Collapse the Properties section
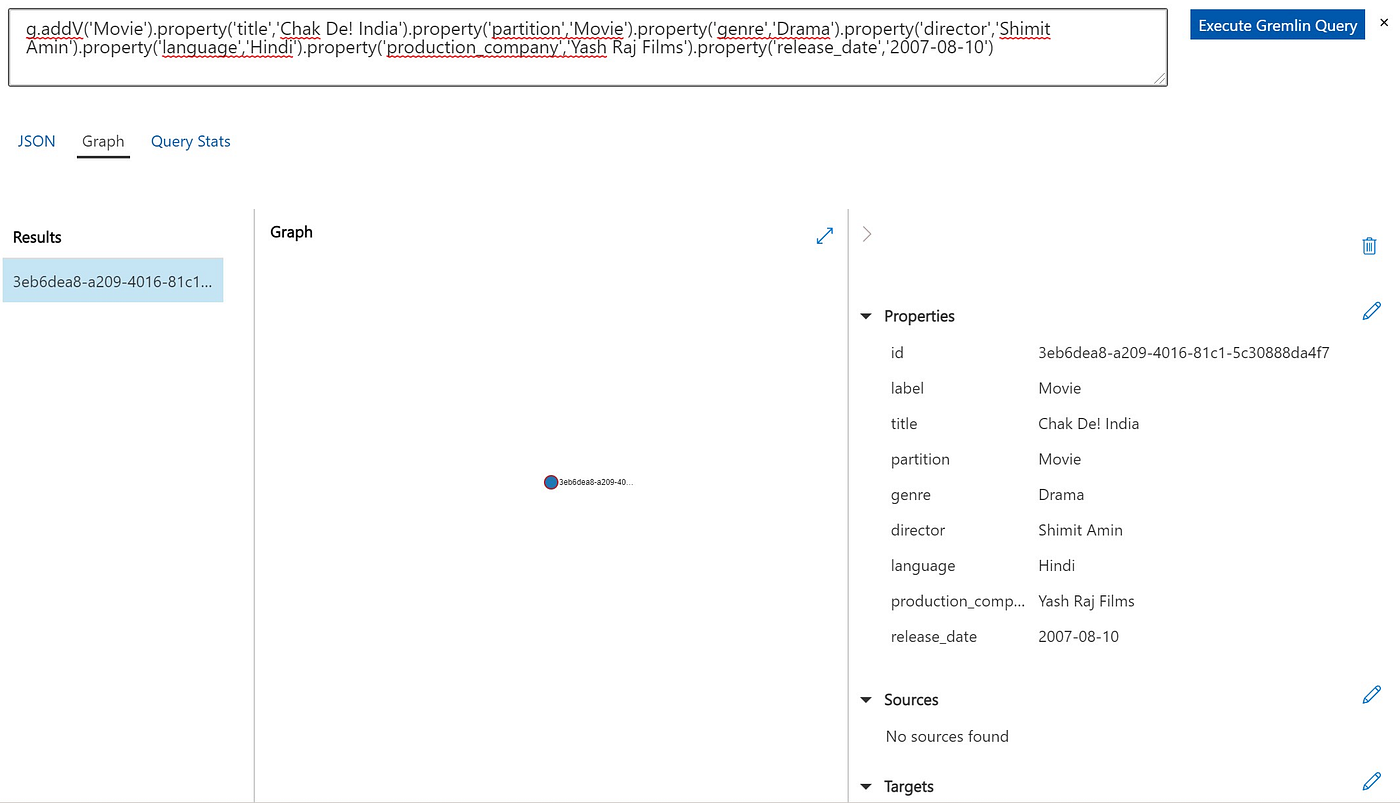Image resolution: width=1400 pixels, height=803 pixels. [865, 315]
